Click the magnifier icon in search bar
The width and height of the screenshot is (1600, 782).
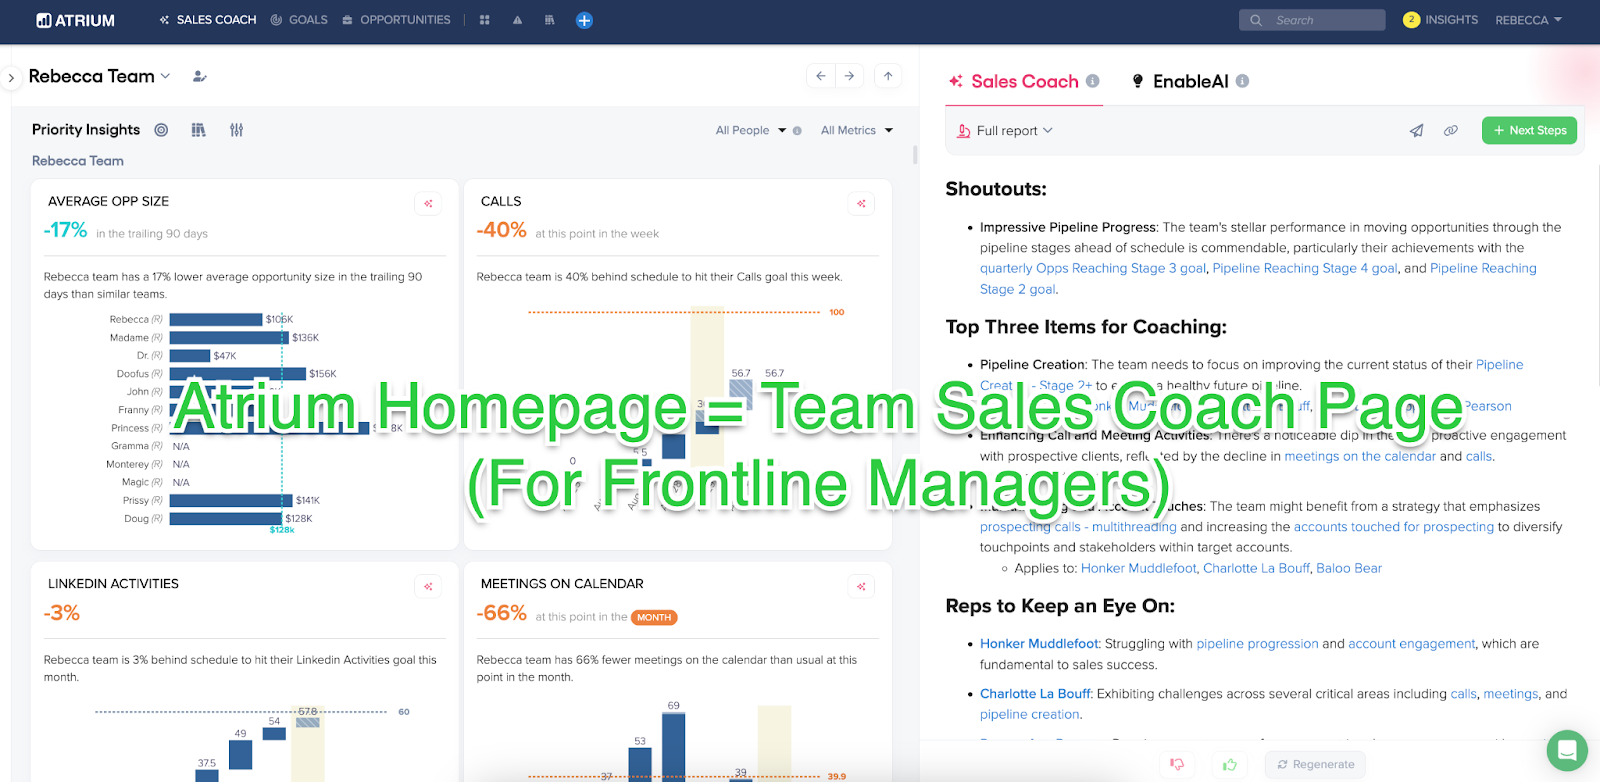(1256, 20)
